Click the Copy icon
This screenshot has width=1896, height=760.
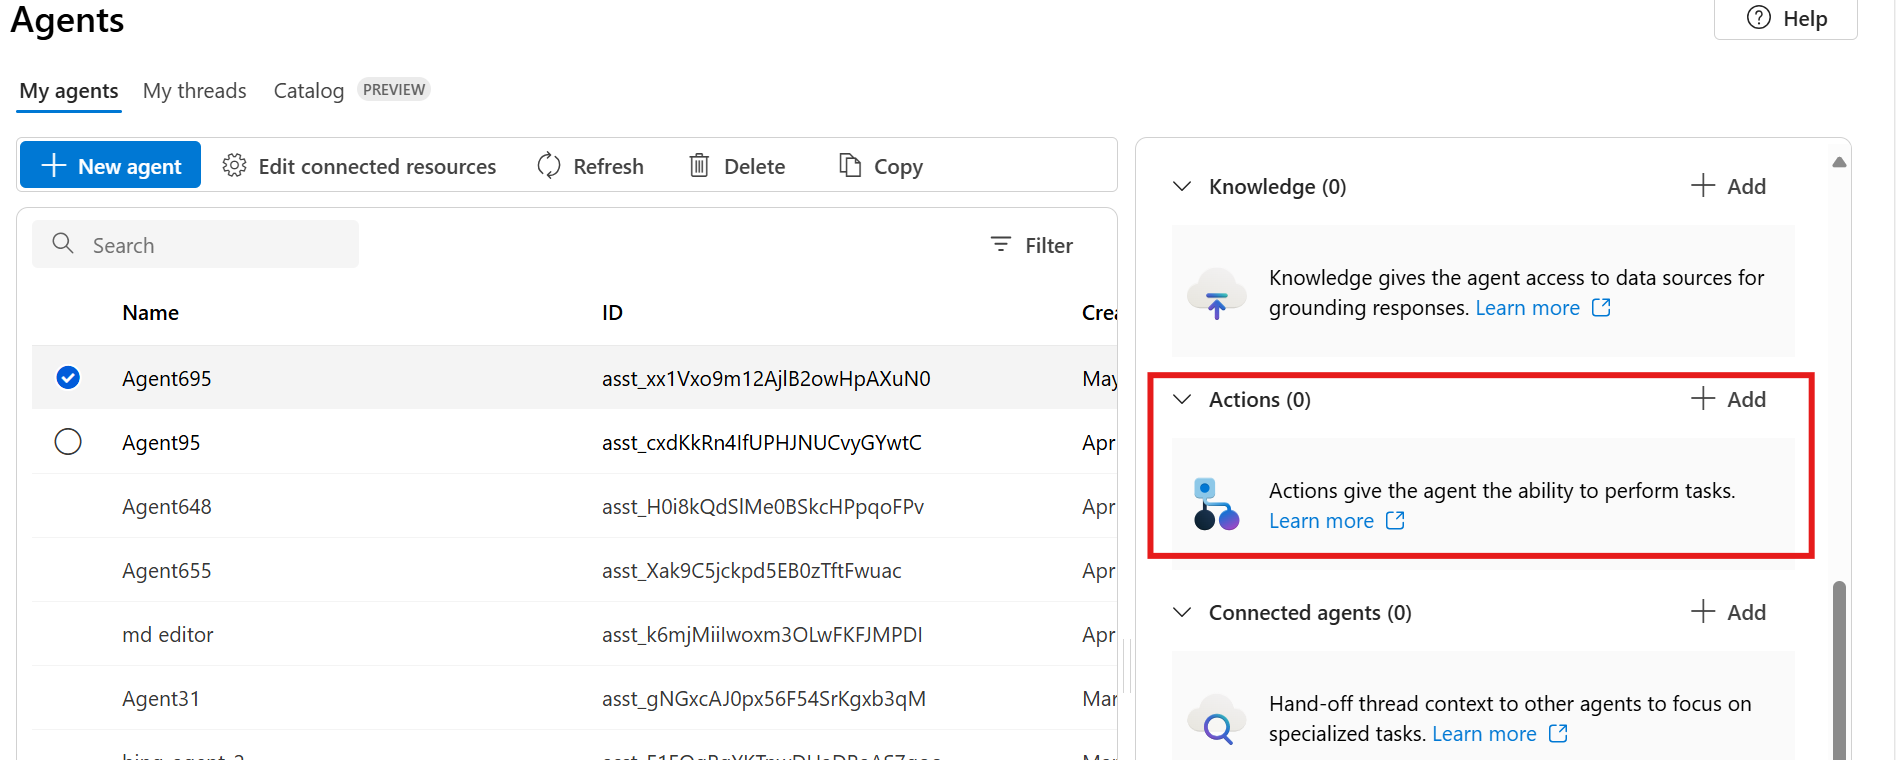pyautogui.click(x=850, y=166)
